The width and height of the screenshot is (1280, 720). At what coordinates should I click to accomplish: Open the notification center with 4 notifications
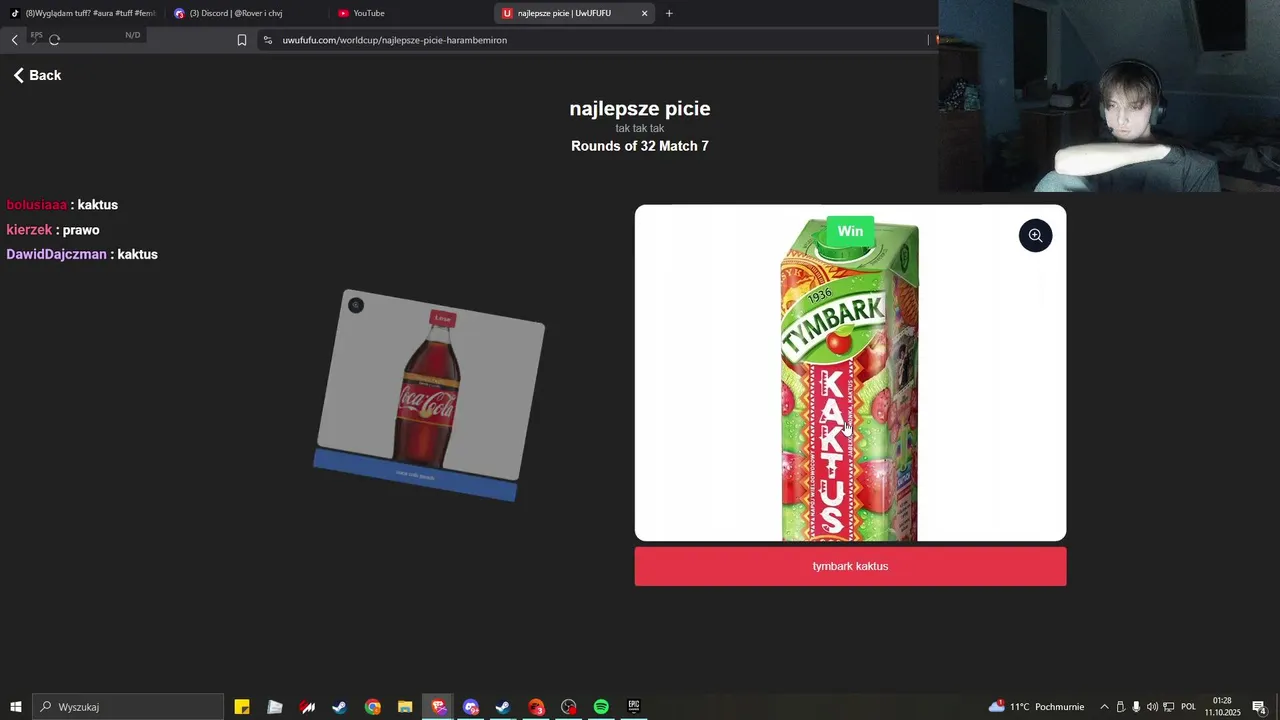[x=1260, y=707]
